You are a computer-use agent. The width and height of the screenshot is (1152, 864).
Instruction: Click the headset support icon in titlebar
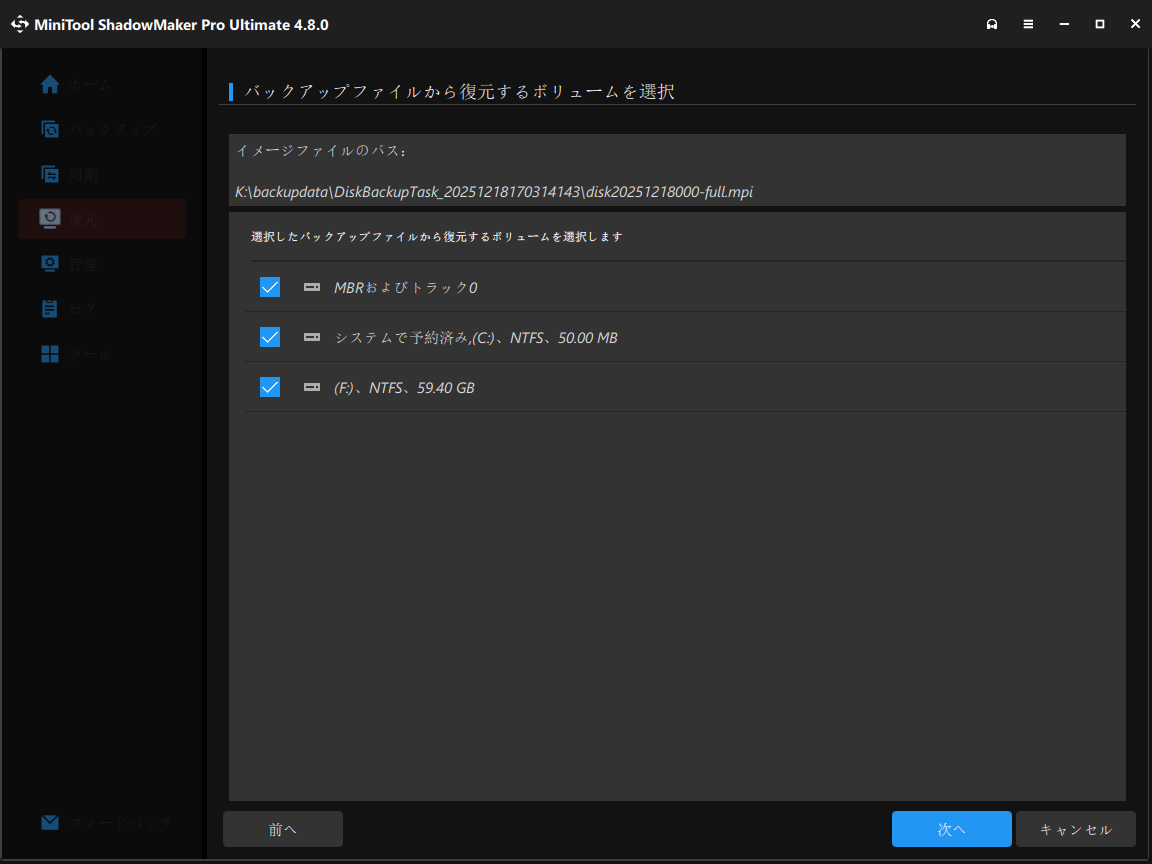point(992,23)
